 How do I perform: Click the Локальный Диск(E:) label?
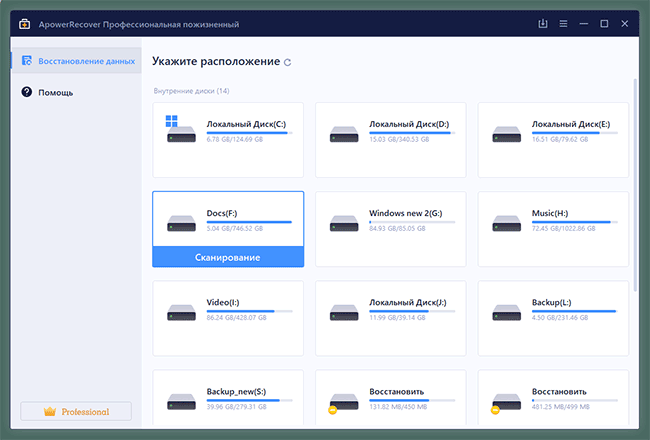pos(571,124)
